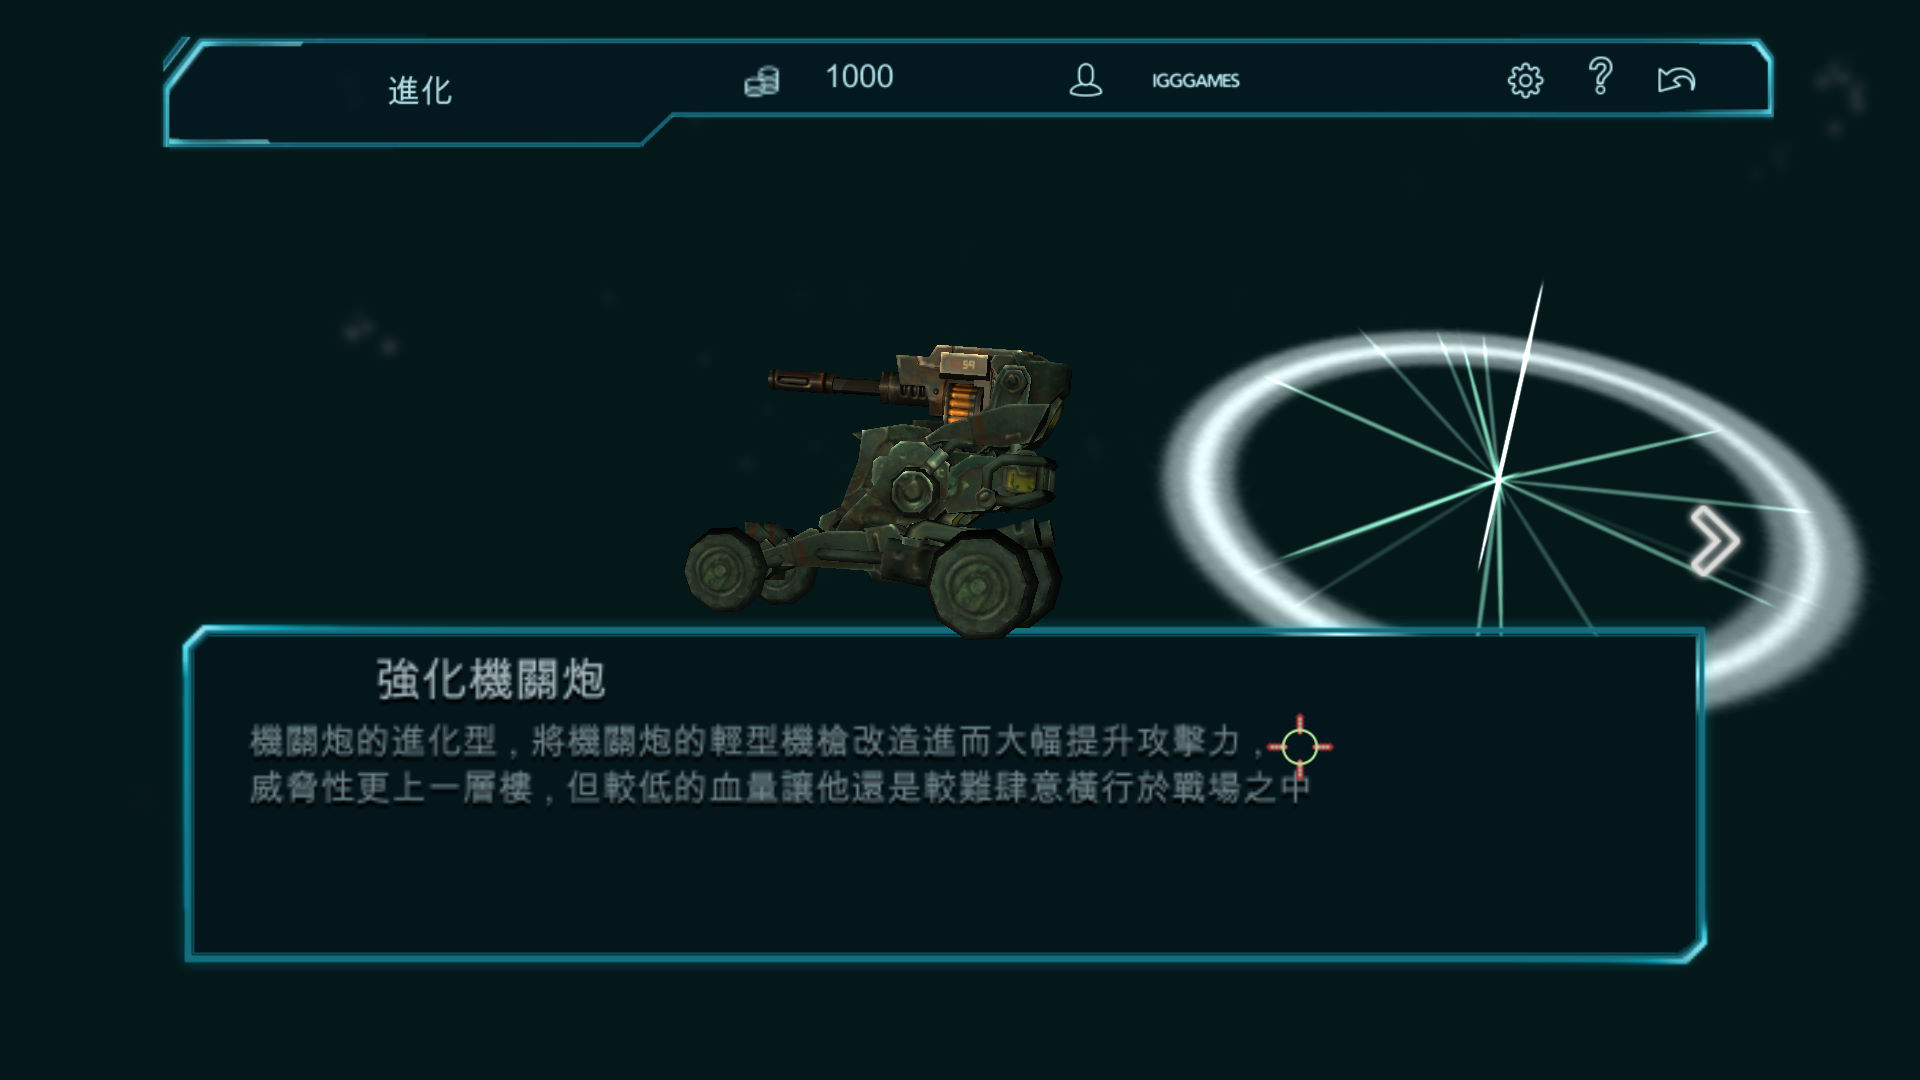The height and width of the screenshot is (1080, 1920).
Task: Click the 強化機關炮 unit title
Action: [x=491, y=680]
